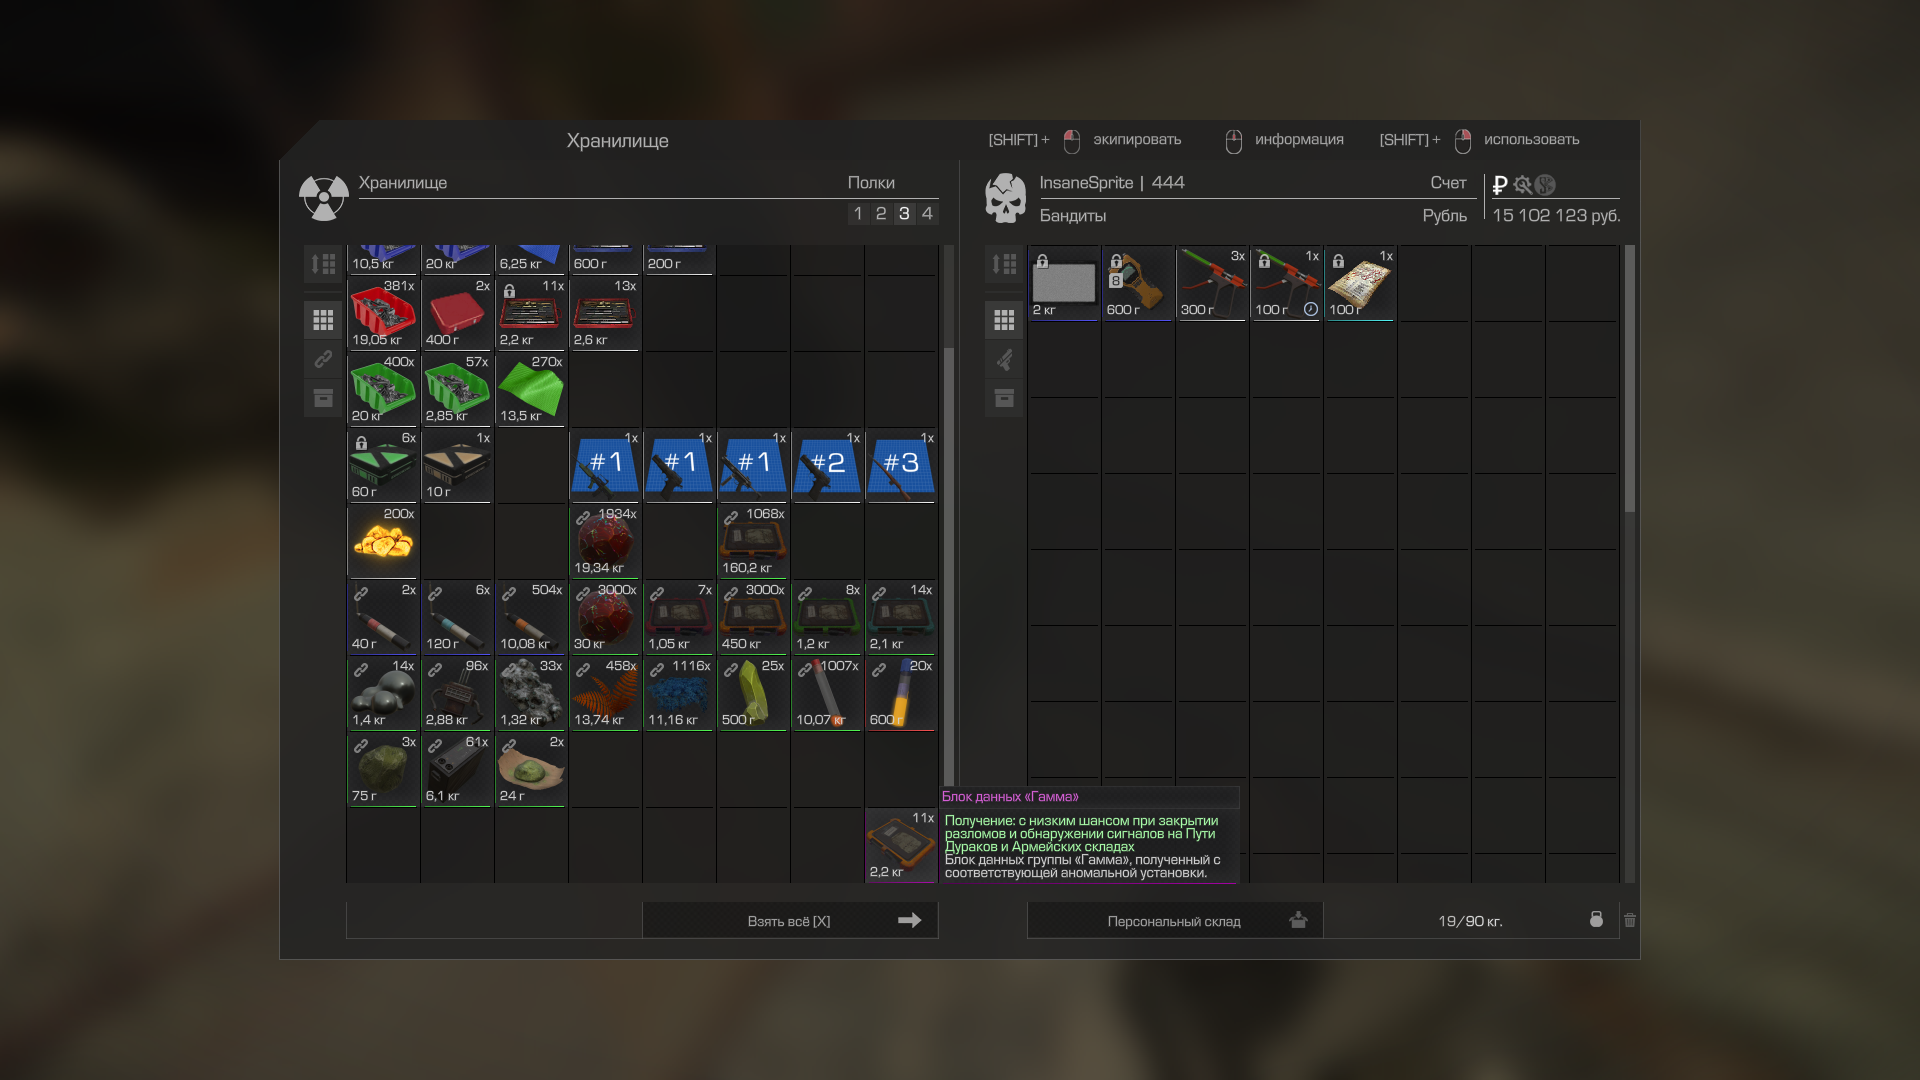Click the sort icon in player inventory
The width and height of the screenshot is (1920, 1080).
pyautogui.click(x=1004, y=264)
